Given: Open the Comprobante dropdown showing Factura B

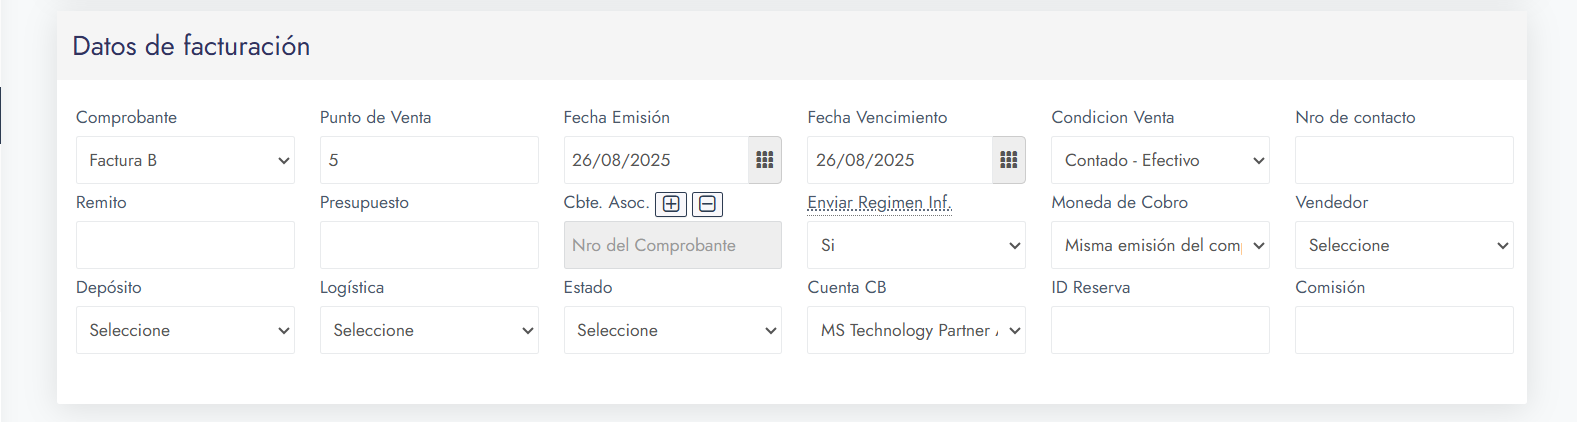Looking at the screenshot, I should (185, 160).
